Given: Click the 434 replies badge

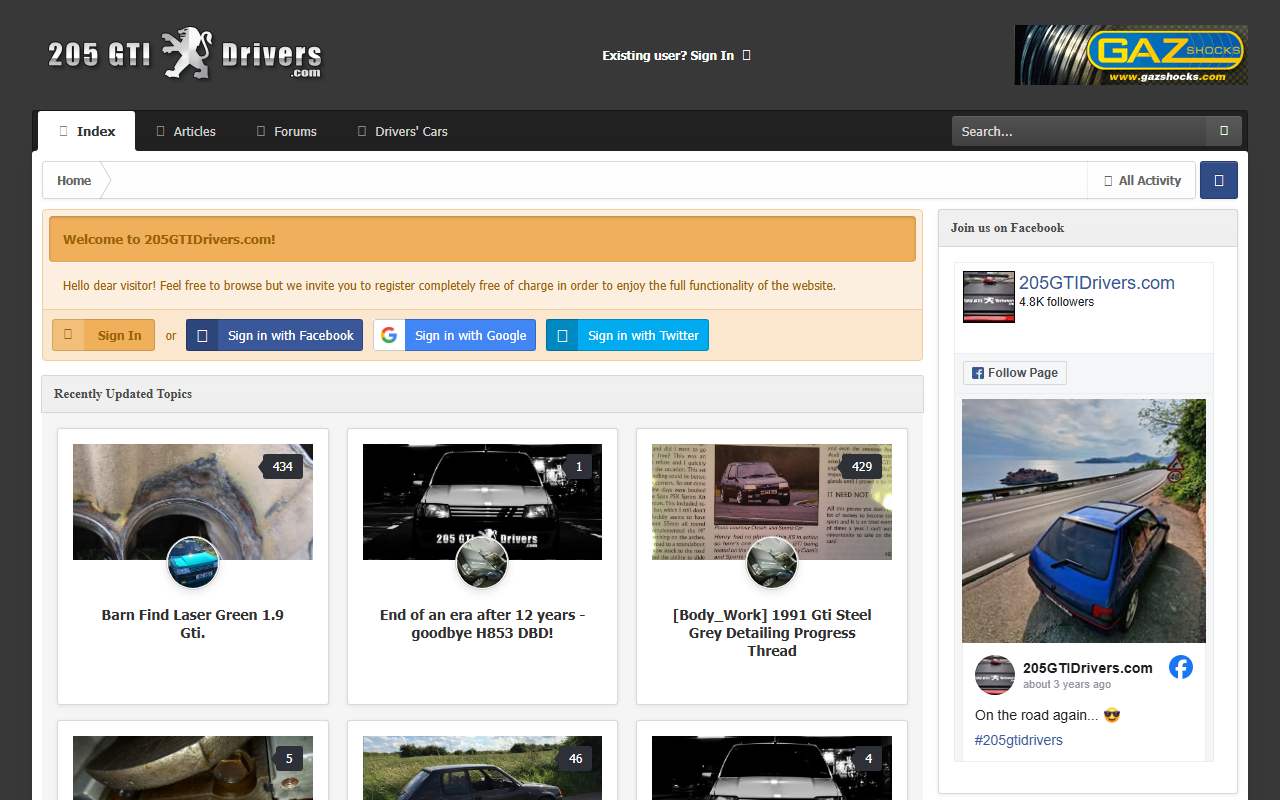Looking at the screenshot, I should (282, 466).
